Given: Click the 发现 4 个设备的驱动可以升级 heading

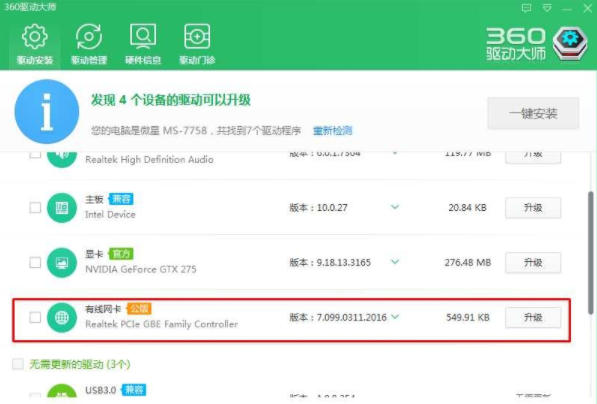Looking at the screenshot, I should [171, 100].
